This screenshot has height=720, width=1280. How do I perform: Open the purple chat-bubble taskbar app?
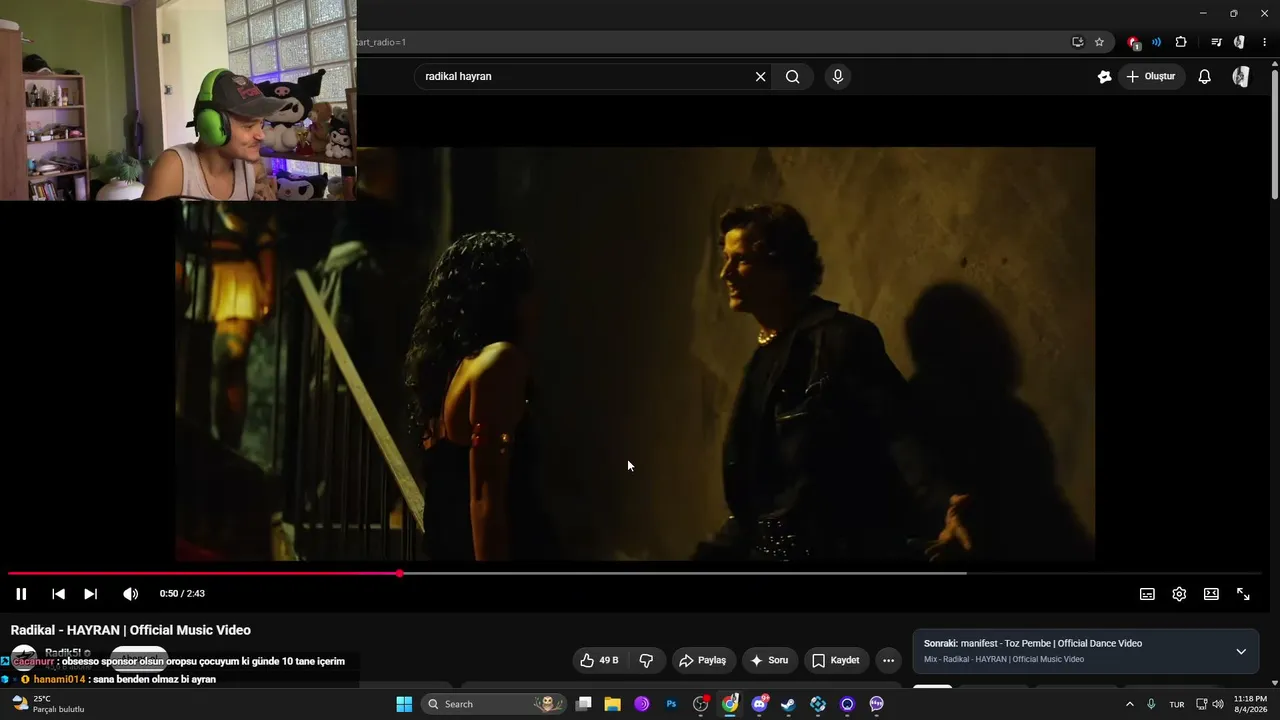[x=877, y=704]
